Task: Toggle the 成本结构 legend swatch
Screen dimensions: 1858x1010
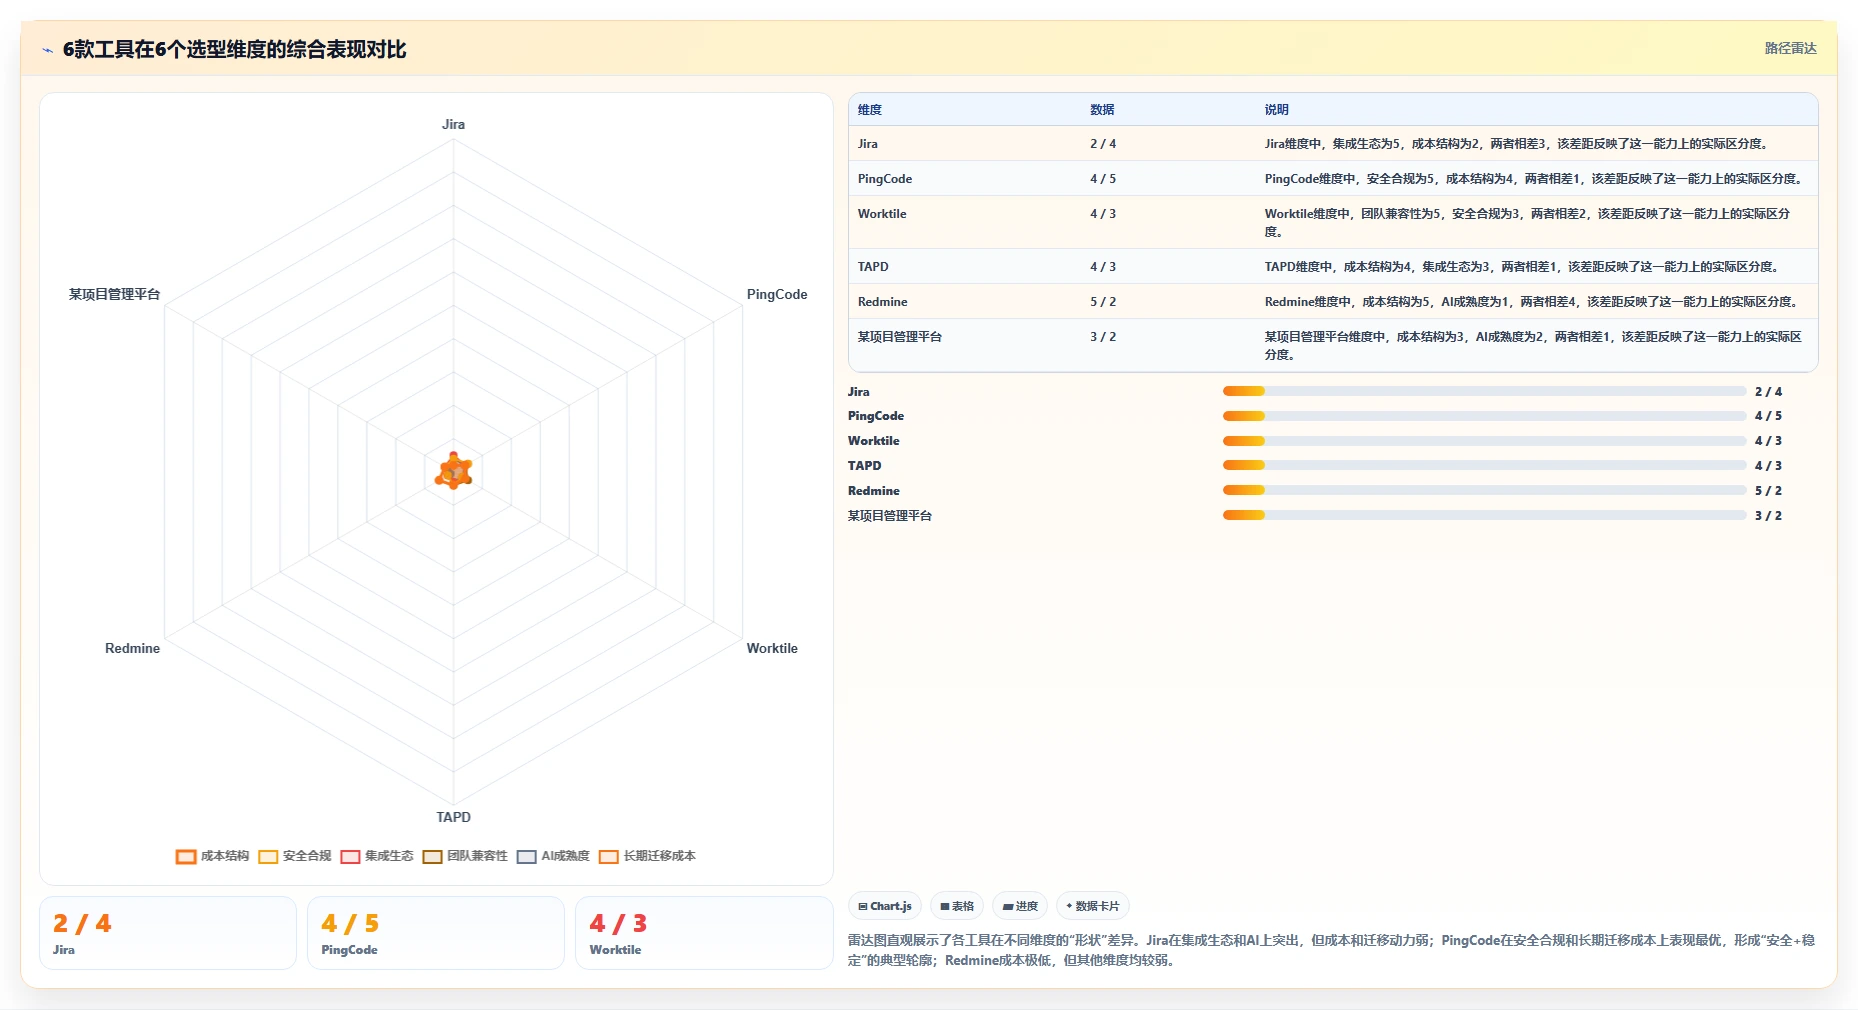Action: pyautogui.click(x=186, y=857)
